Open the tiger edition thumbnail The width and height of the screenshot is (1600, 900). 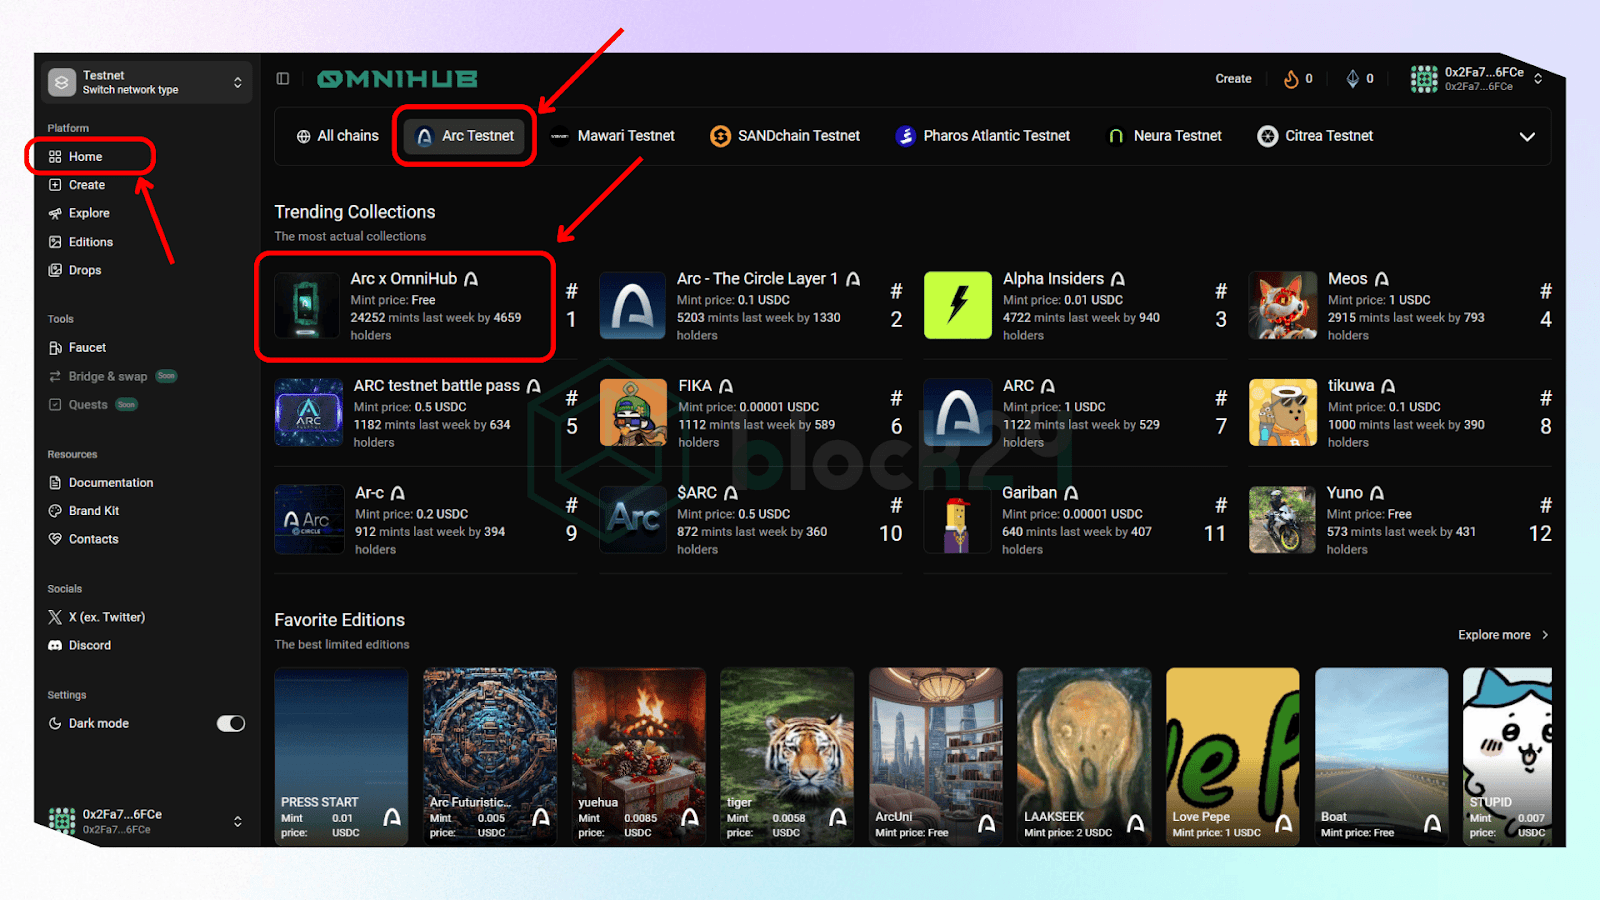(787, 755)
